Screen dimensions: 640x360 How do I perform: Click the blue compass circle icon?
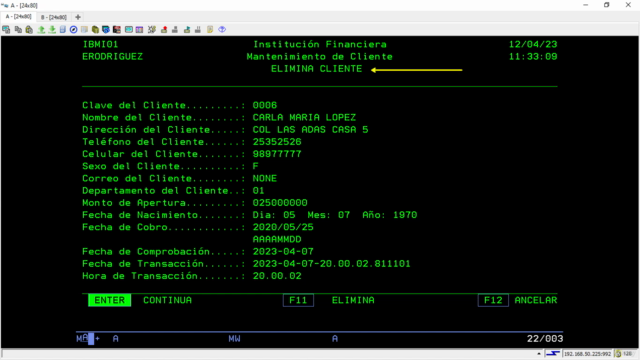(73, 29)
